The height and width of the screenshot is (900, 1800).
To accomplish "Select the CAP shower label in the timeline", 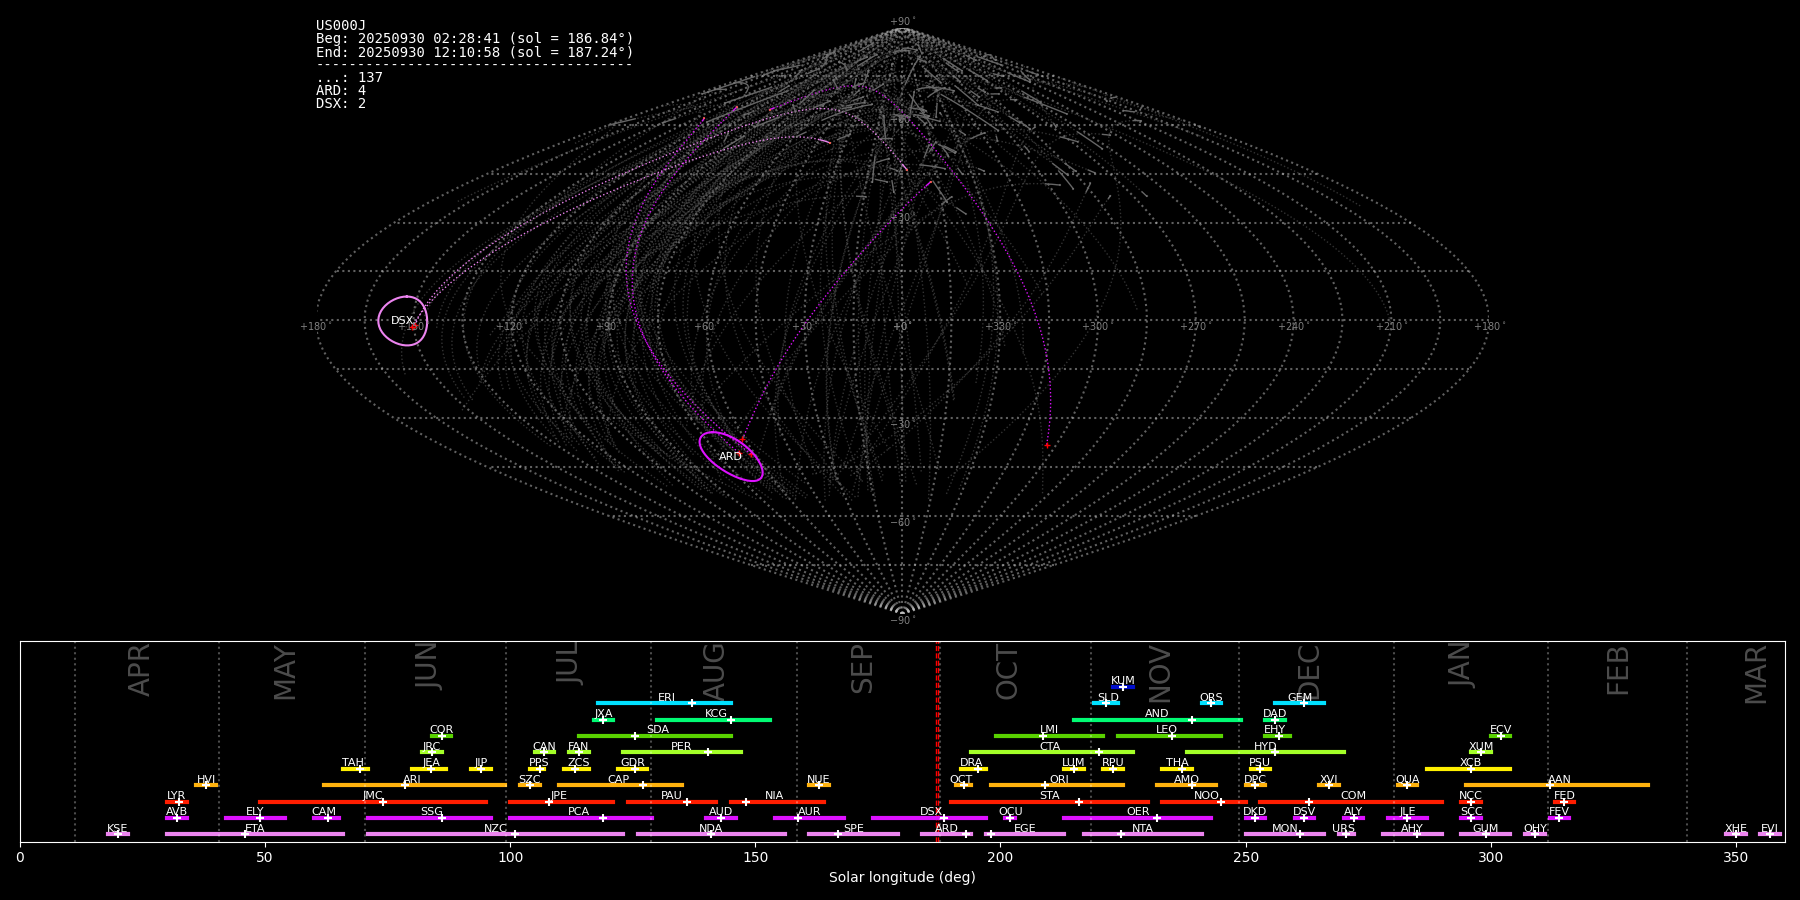I will click(x=619, y=780).
